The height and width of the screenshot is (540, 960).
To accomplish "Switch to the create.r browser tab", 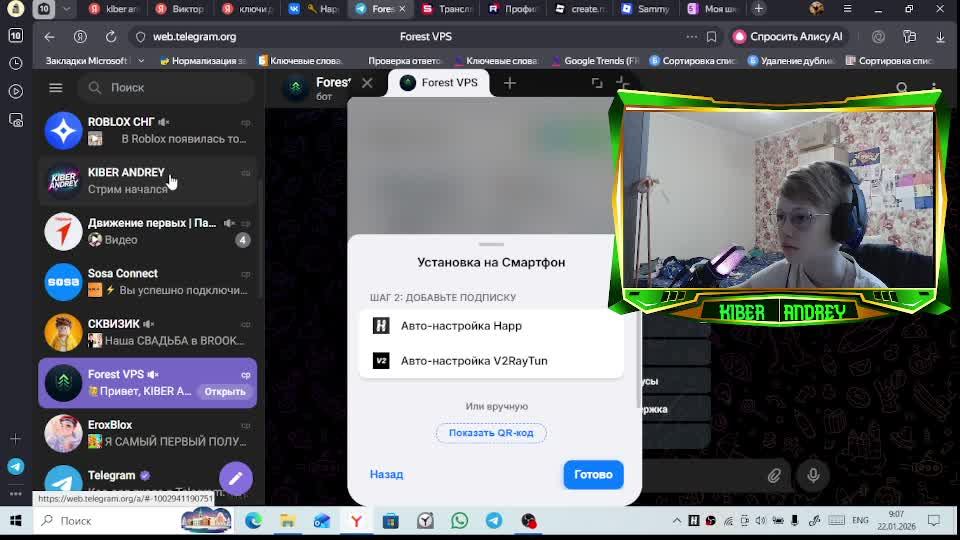I will (x=579, y=9).
